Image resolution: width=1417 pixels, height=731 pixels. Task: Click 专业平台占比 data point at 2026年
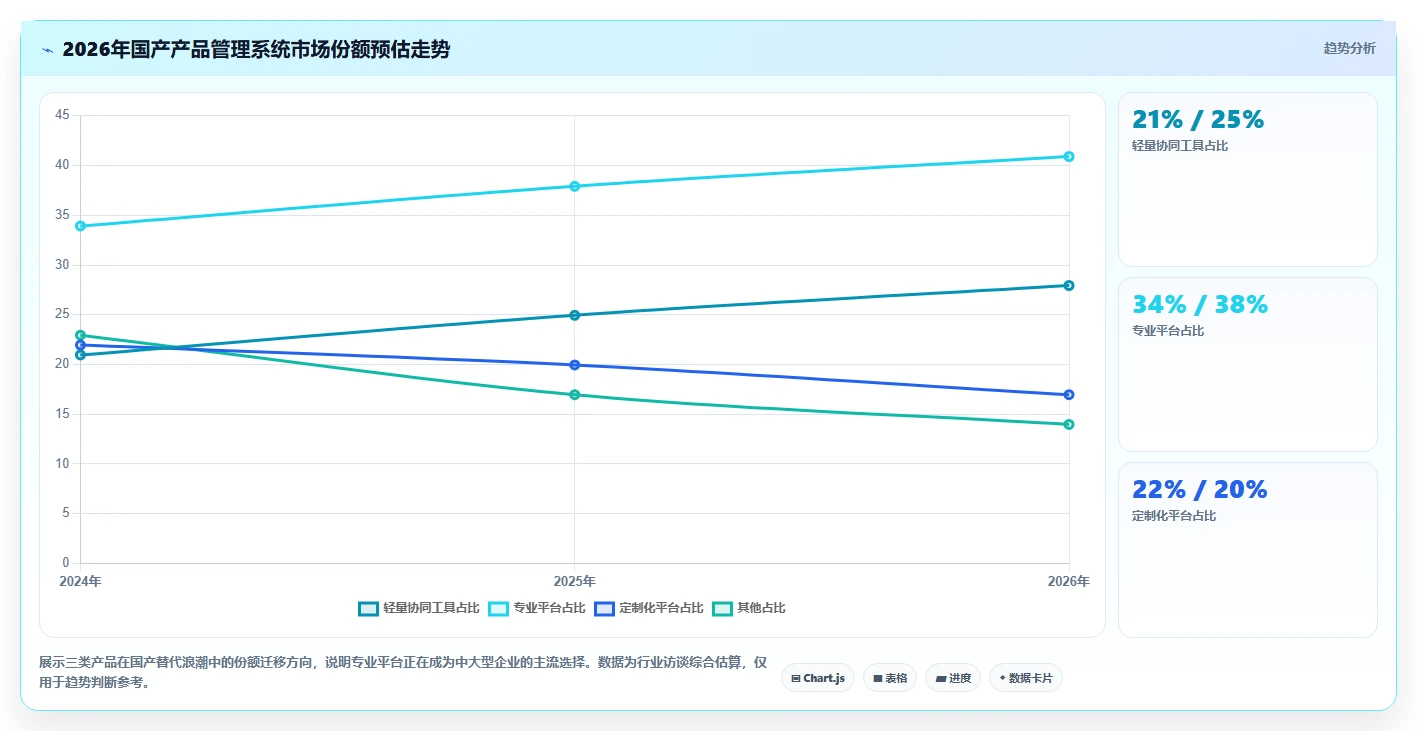click(x=1069, y=156)
